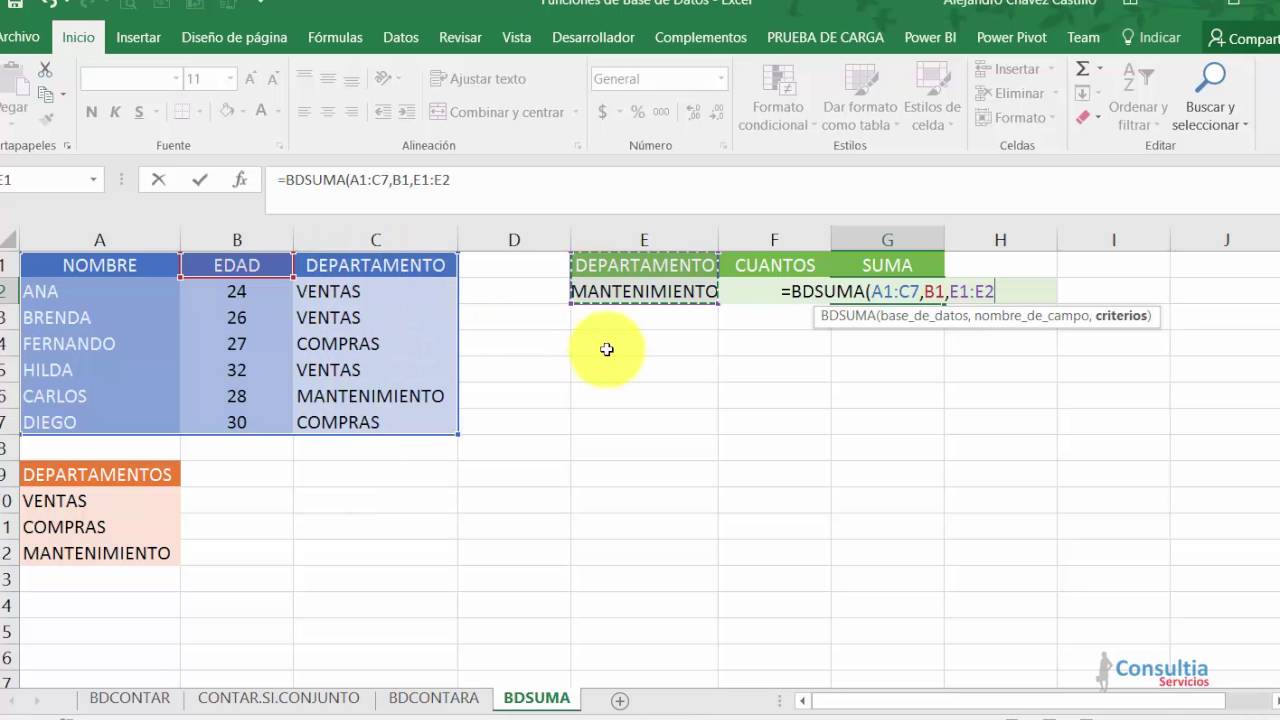Open the Vista ribbon tab
Image resolution: width=1280 pixels, height=720 pixels.
tap(516, 37)
